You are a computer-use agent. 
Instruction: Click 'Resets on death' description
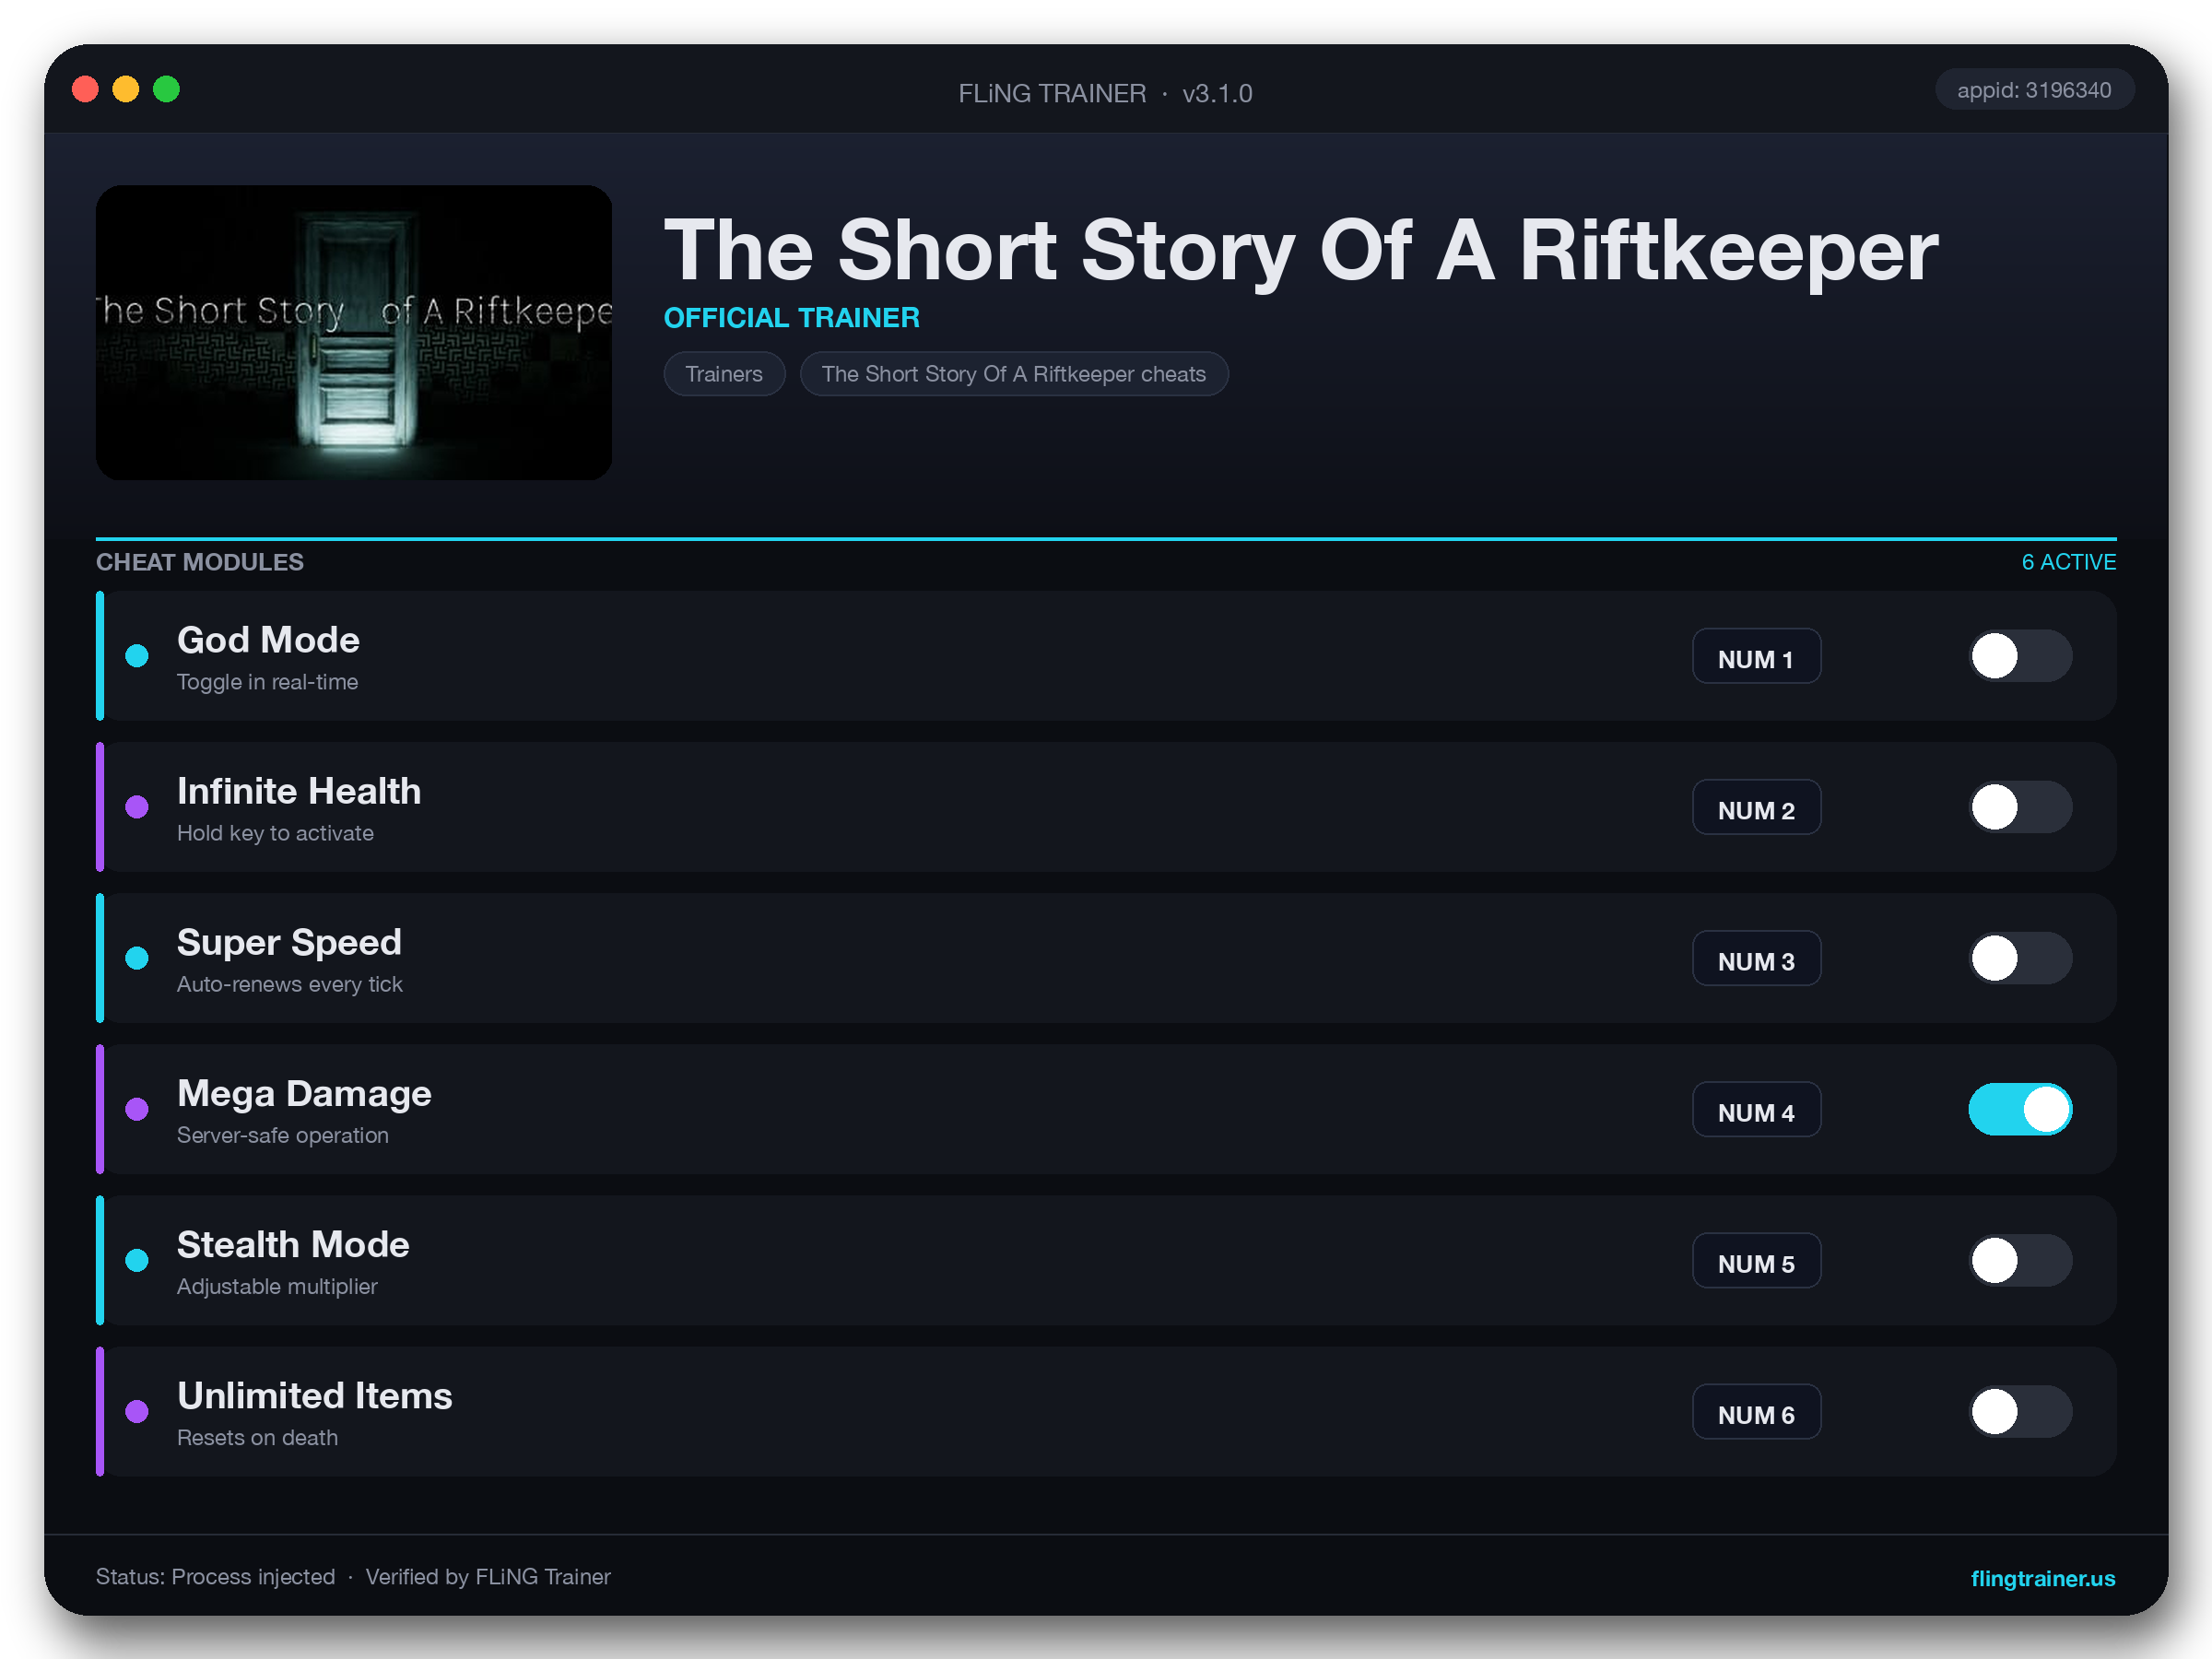257,1437
